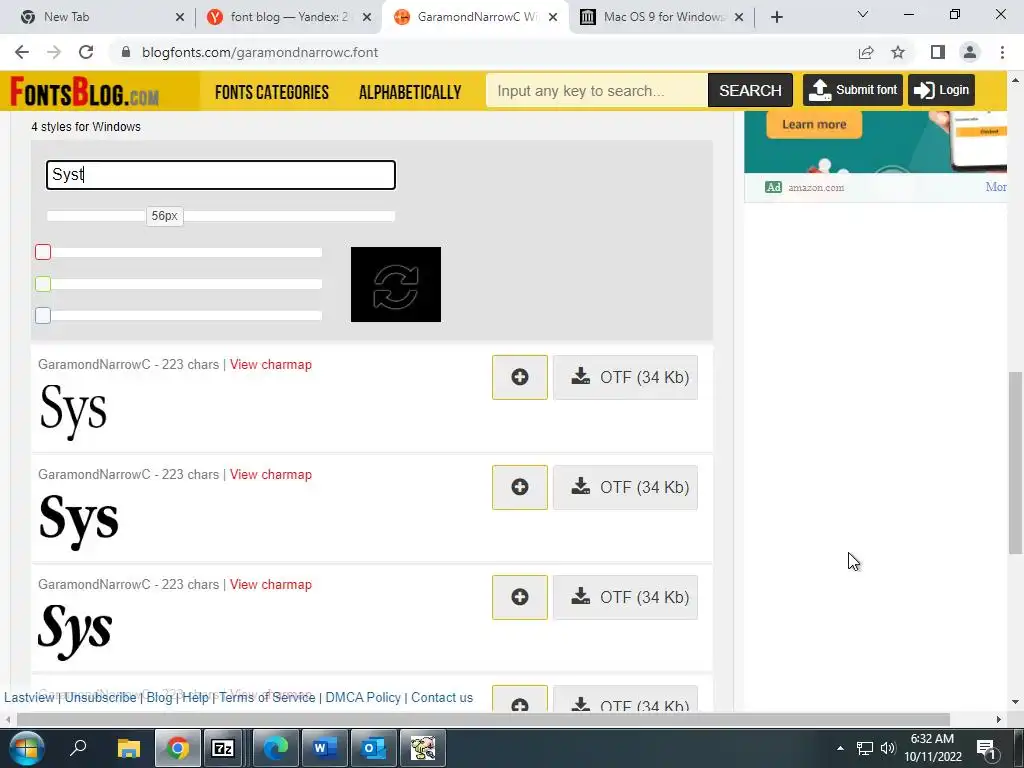Open the Windows Start menu
This screenshot has width=1024, height=768.
point(26,748)
